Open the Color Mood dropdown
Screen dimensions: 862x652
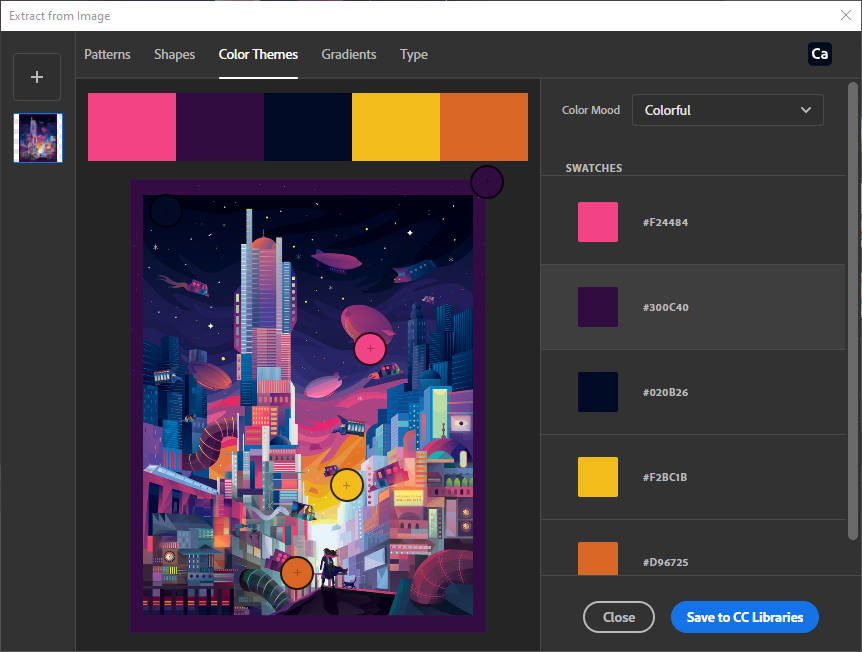tap(727, 110)
